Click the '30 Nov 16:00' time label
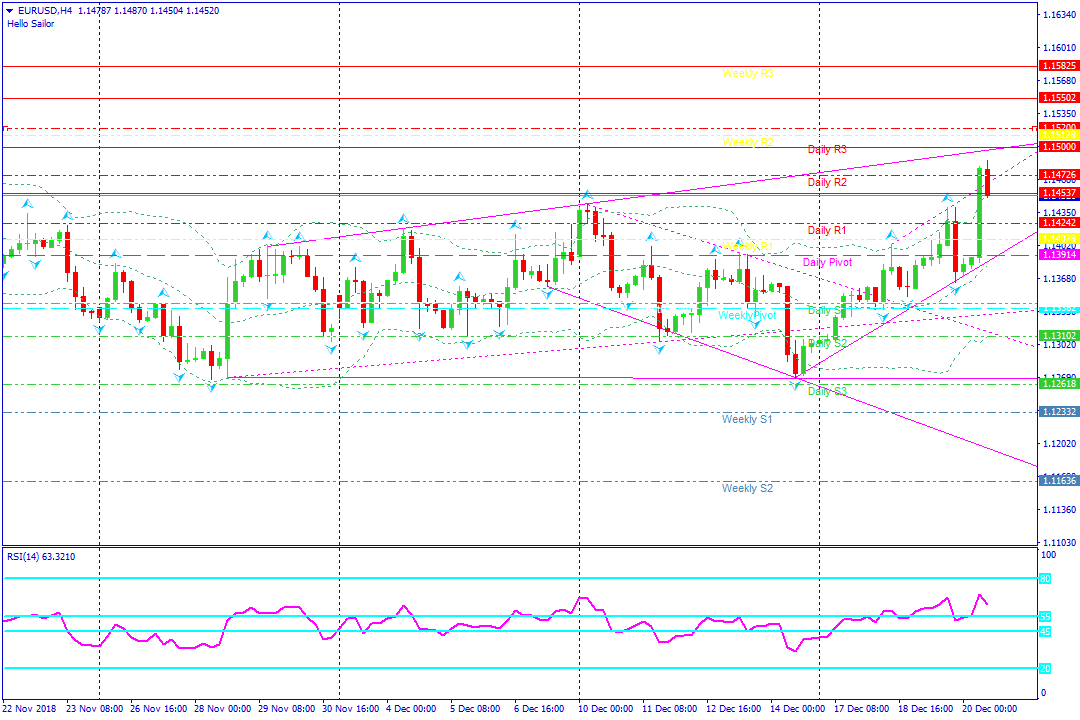Screen dimensions: 1080x720 [351, 708]
